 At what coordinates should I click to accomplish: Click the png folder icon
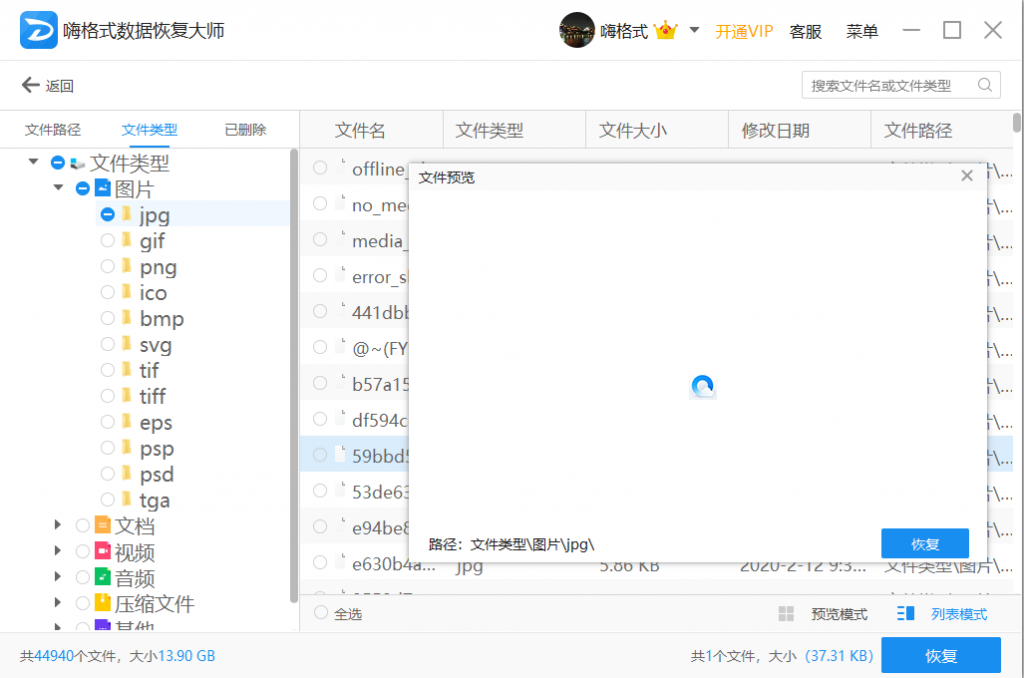tap(127, 266)
